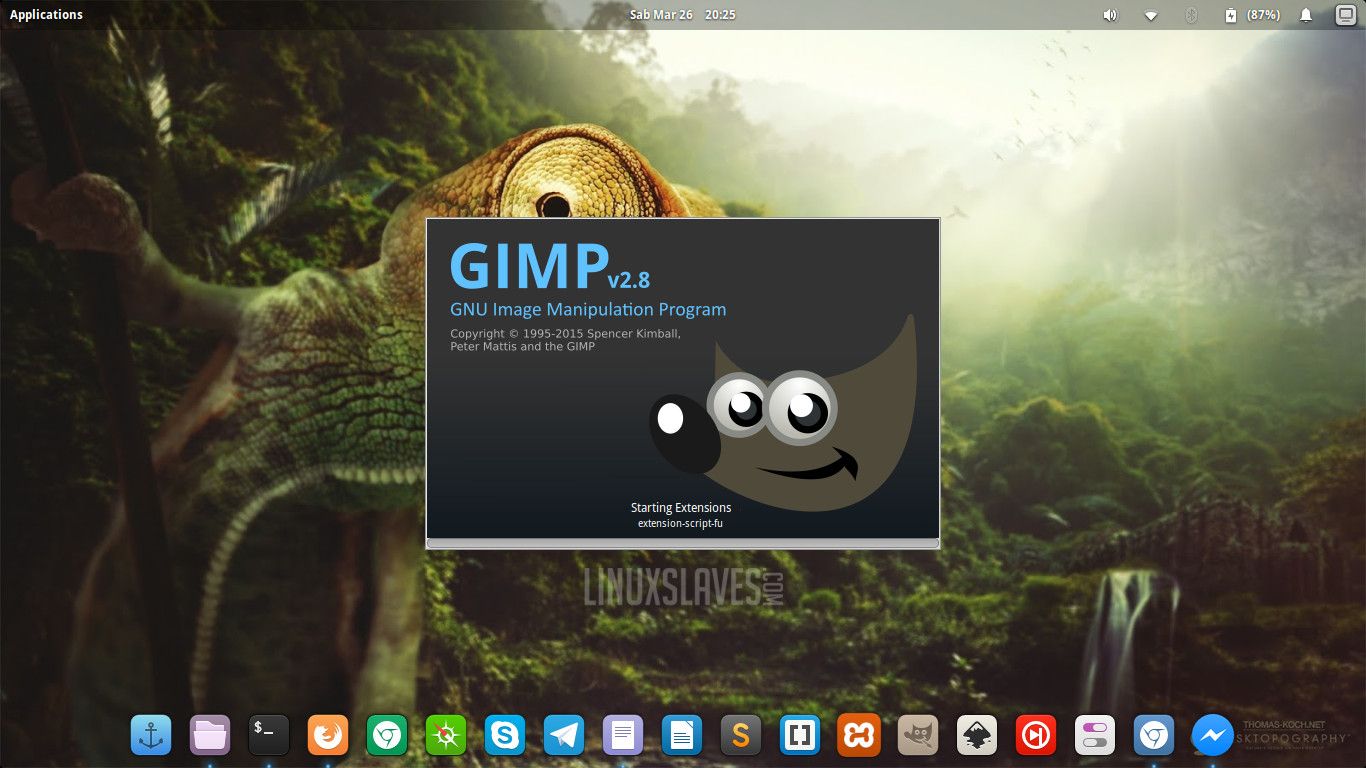Open the blue Google Chrome tile
This screenshot has height=768, width=1366.
click(1153, 735)
